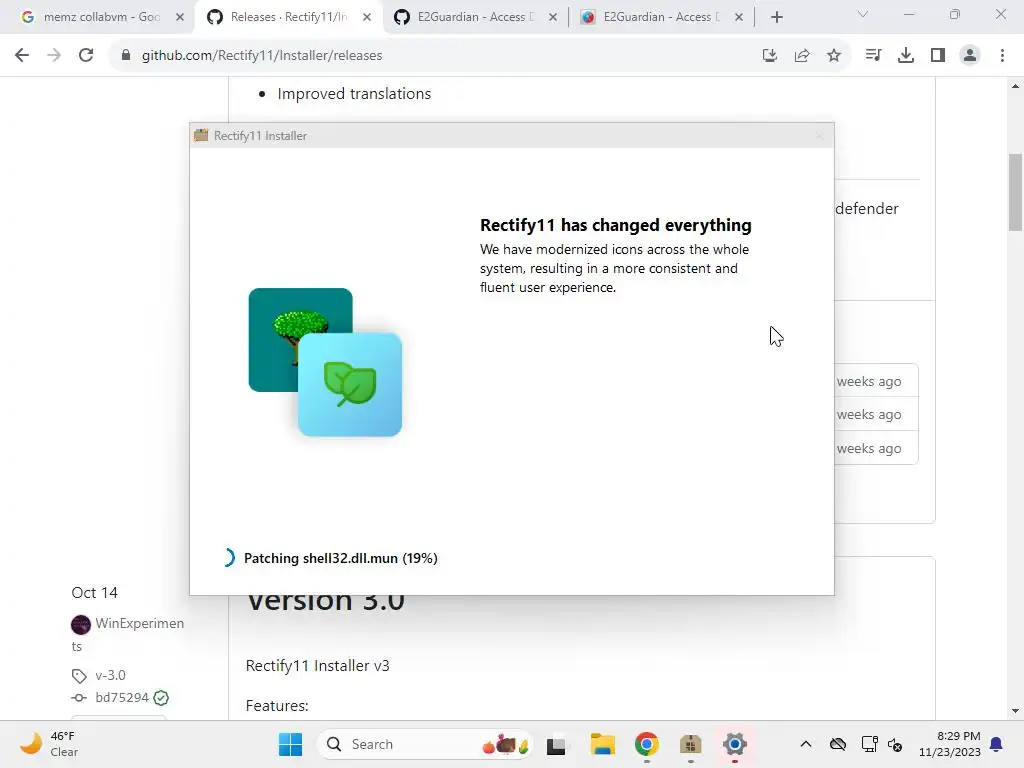This screenshot has height=768, width=1024.
Task: Click the Patching shell32.dll.mun progress text
Action: click(340, 558)
